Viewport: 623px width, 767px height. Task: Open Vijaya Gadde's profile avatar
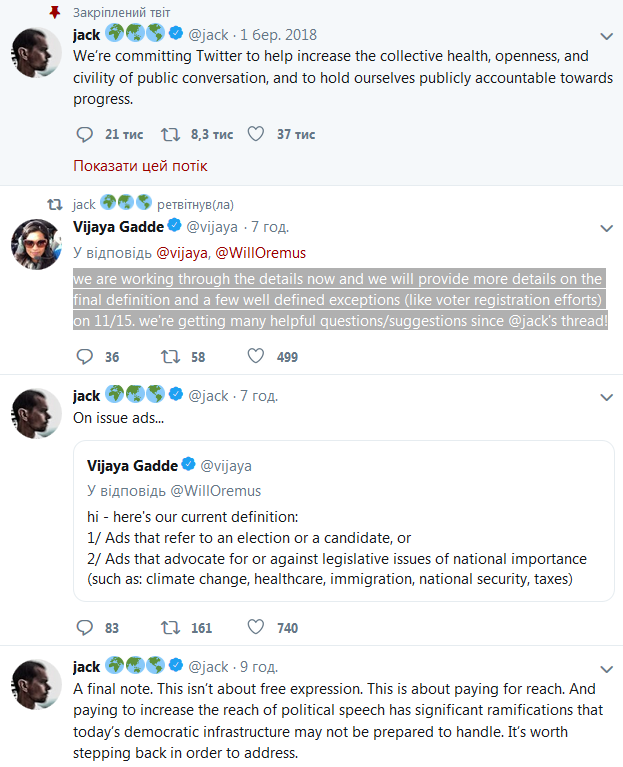tap(38, 244)
